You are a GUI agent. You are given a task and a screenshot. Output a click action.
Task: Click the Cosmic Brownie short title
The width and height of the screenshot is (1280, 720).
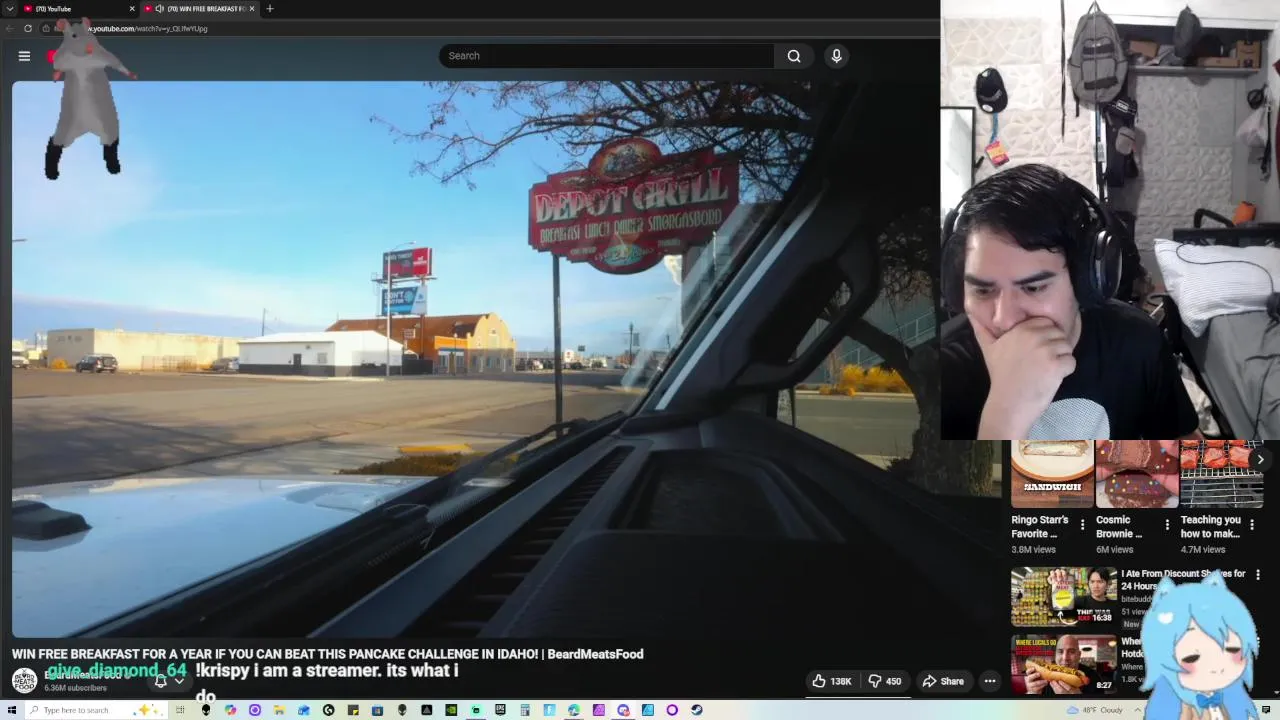[1119, 527]
